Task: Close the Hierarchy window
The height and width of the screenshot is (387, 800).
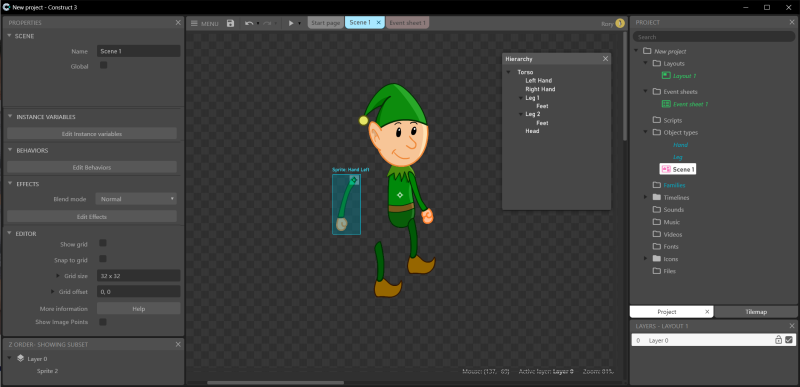Action: (606, 59)
